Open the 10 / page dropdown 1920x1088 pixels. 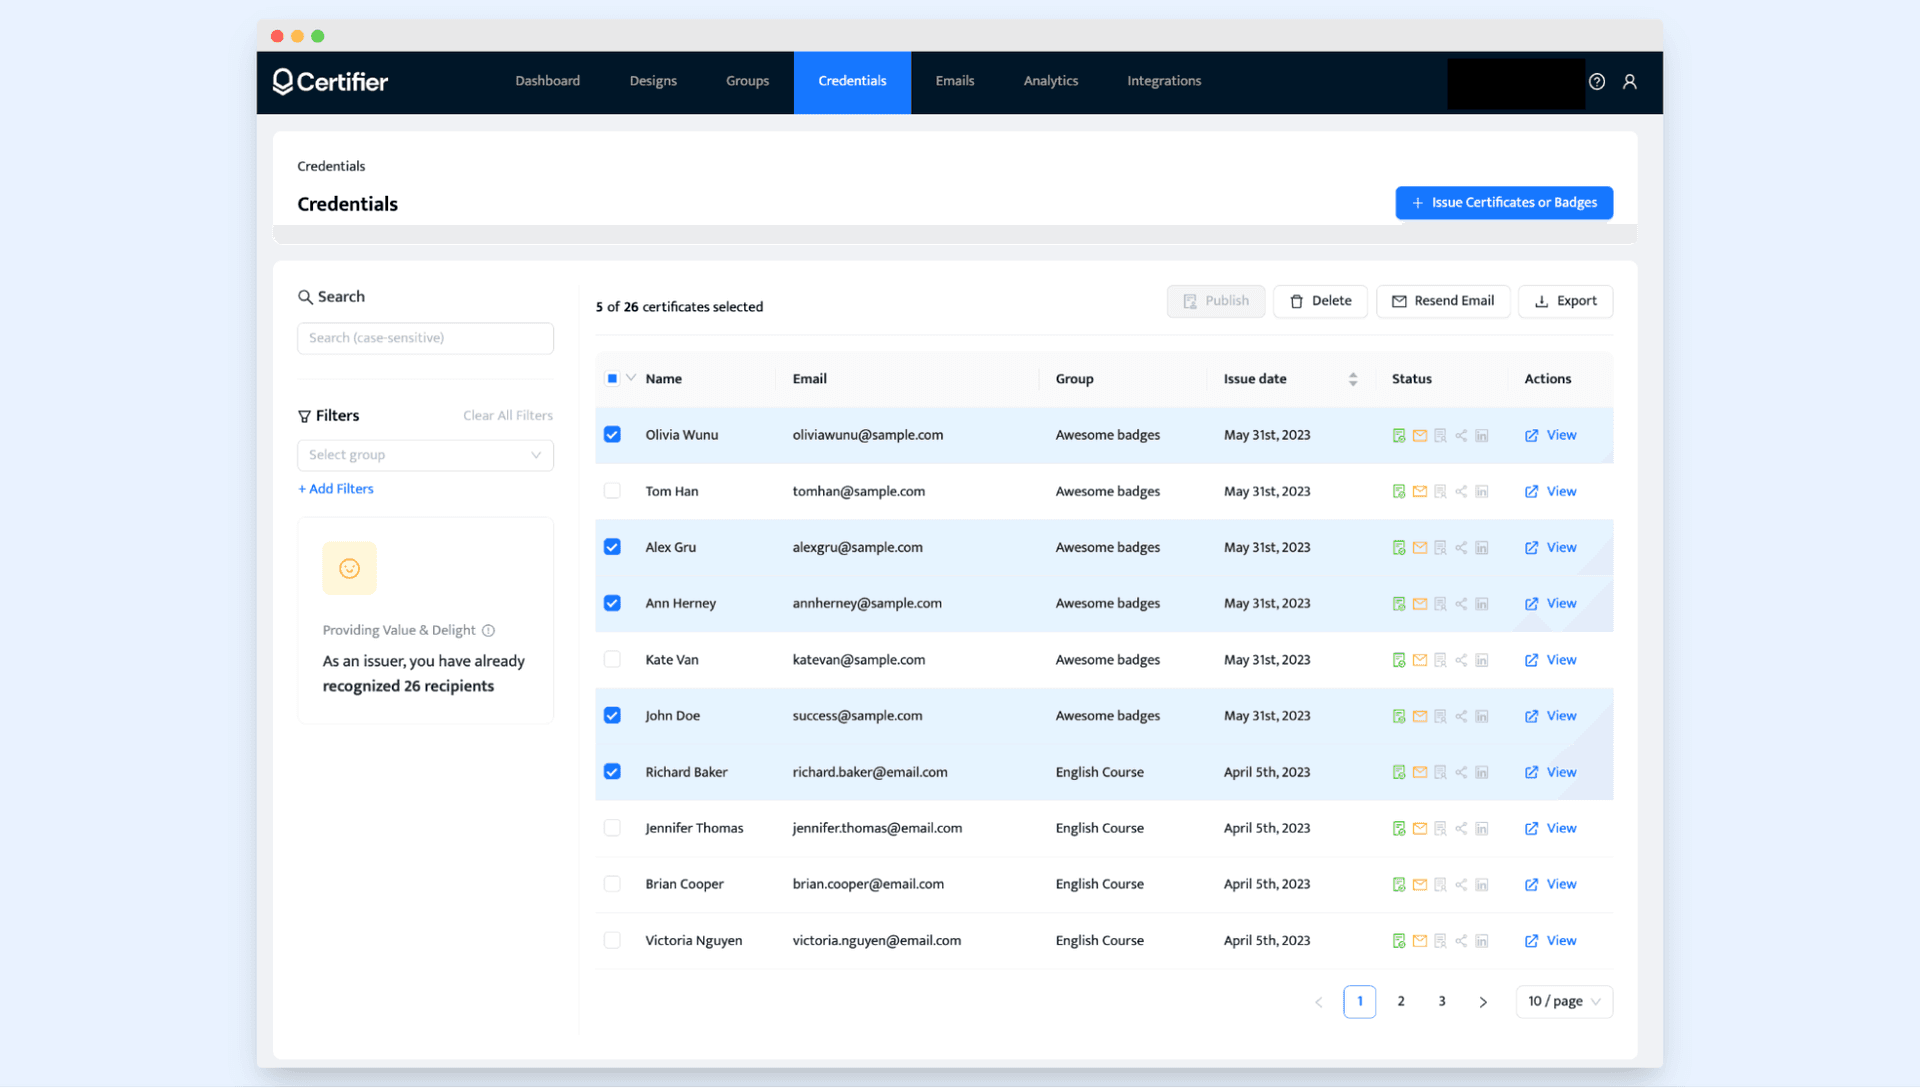pyautogui.click(x=1563, y=1001)
